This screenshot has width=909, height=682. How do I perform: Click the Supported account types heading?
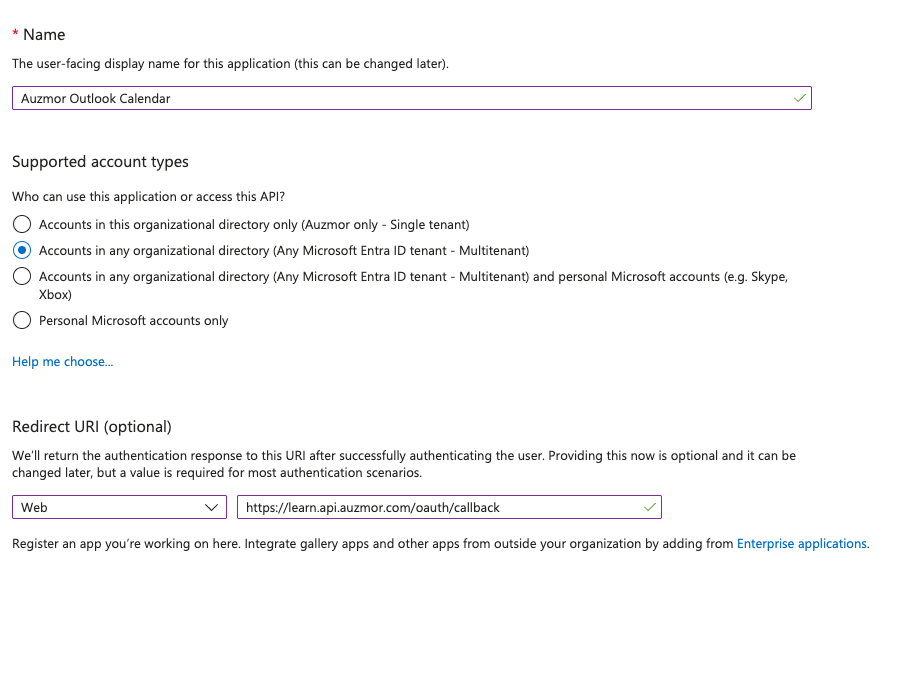(x=100, y=161)
